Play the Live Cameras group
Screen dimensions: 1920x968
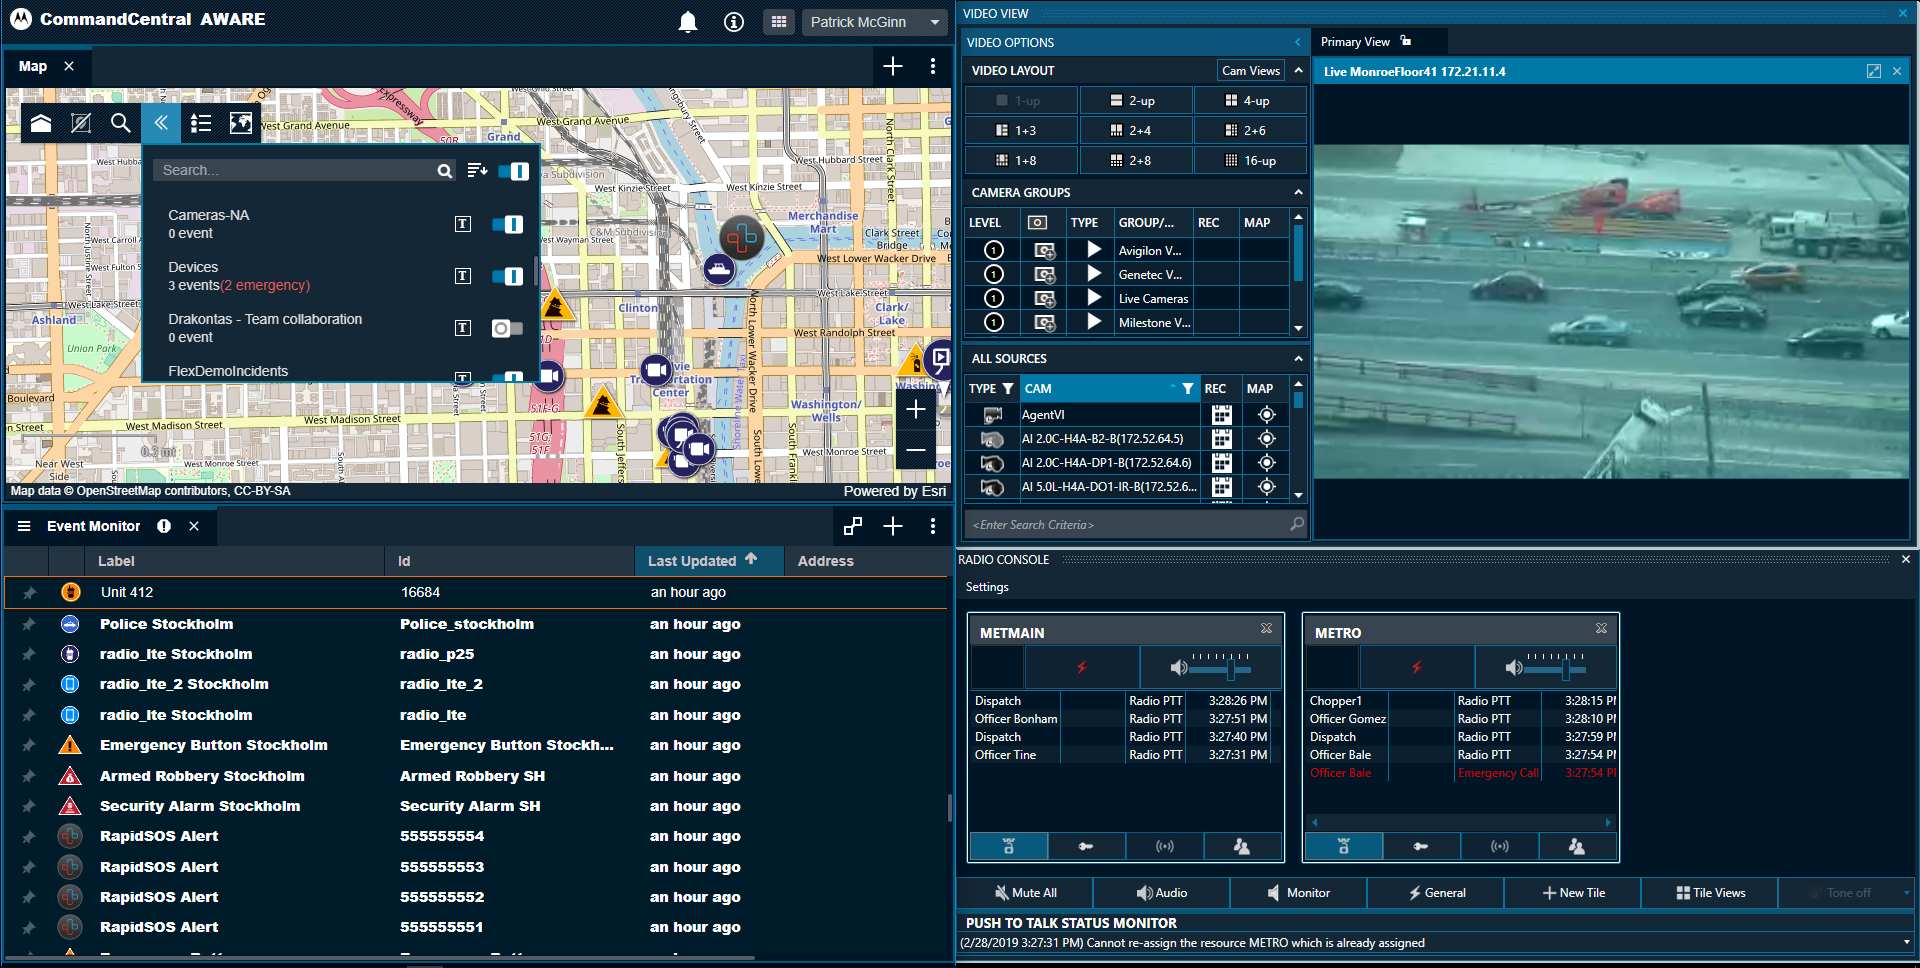[x=1094, y=298]
